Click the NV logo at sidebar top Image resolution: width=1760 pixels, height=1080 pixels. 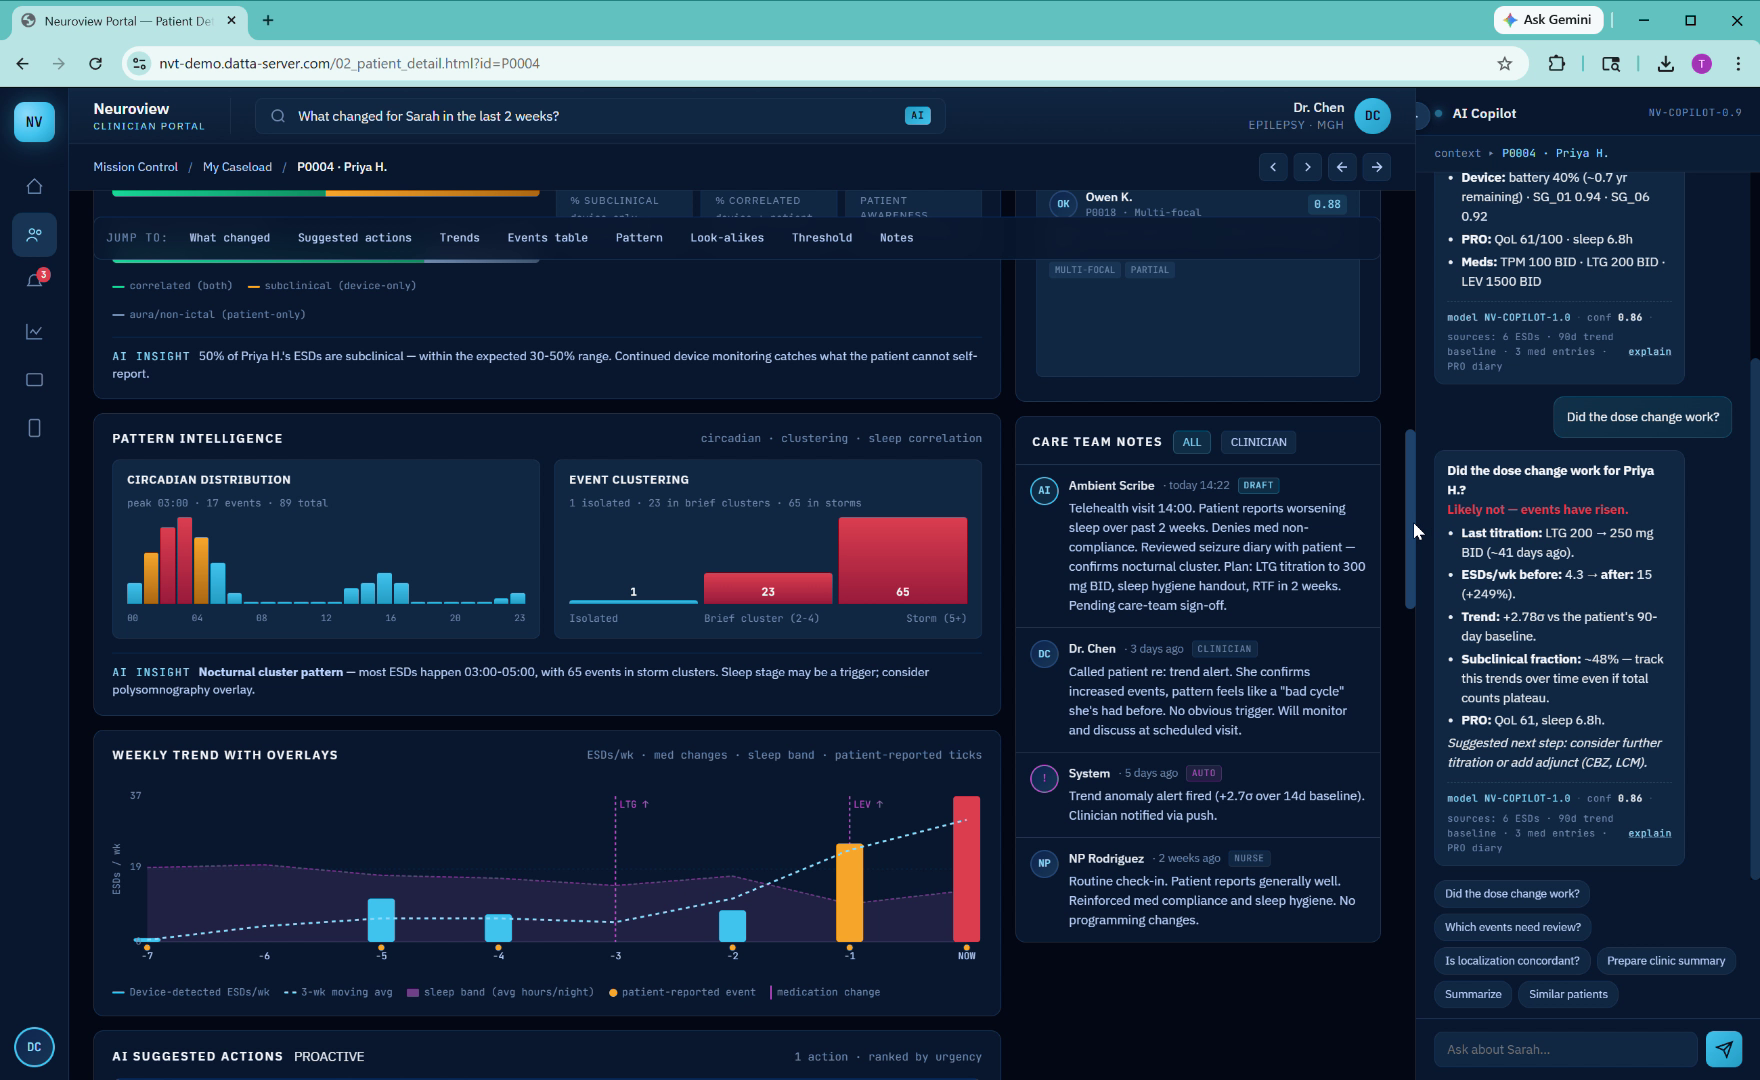(x=34, y=122)
